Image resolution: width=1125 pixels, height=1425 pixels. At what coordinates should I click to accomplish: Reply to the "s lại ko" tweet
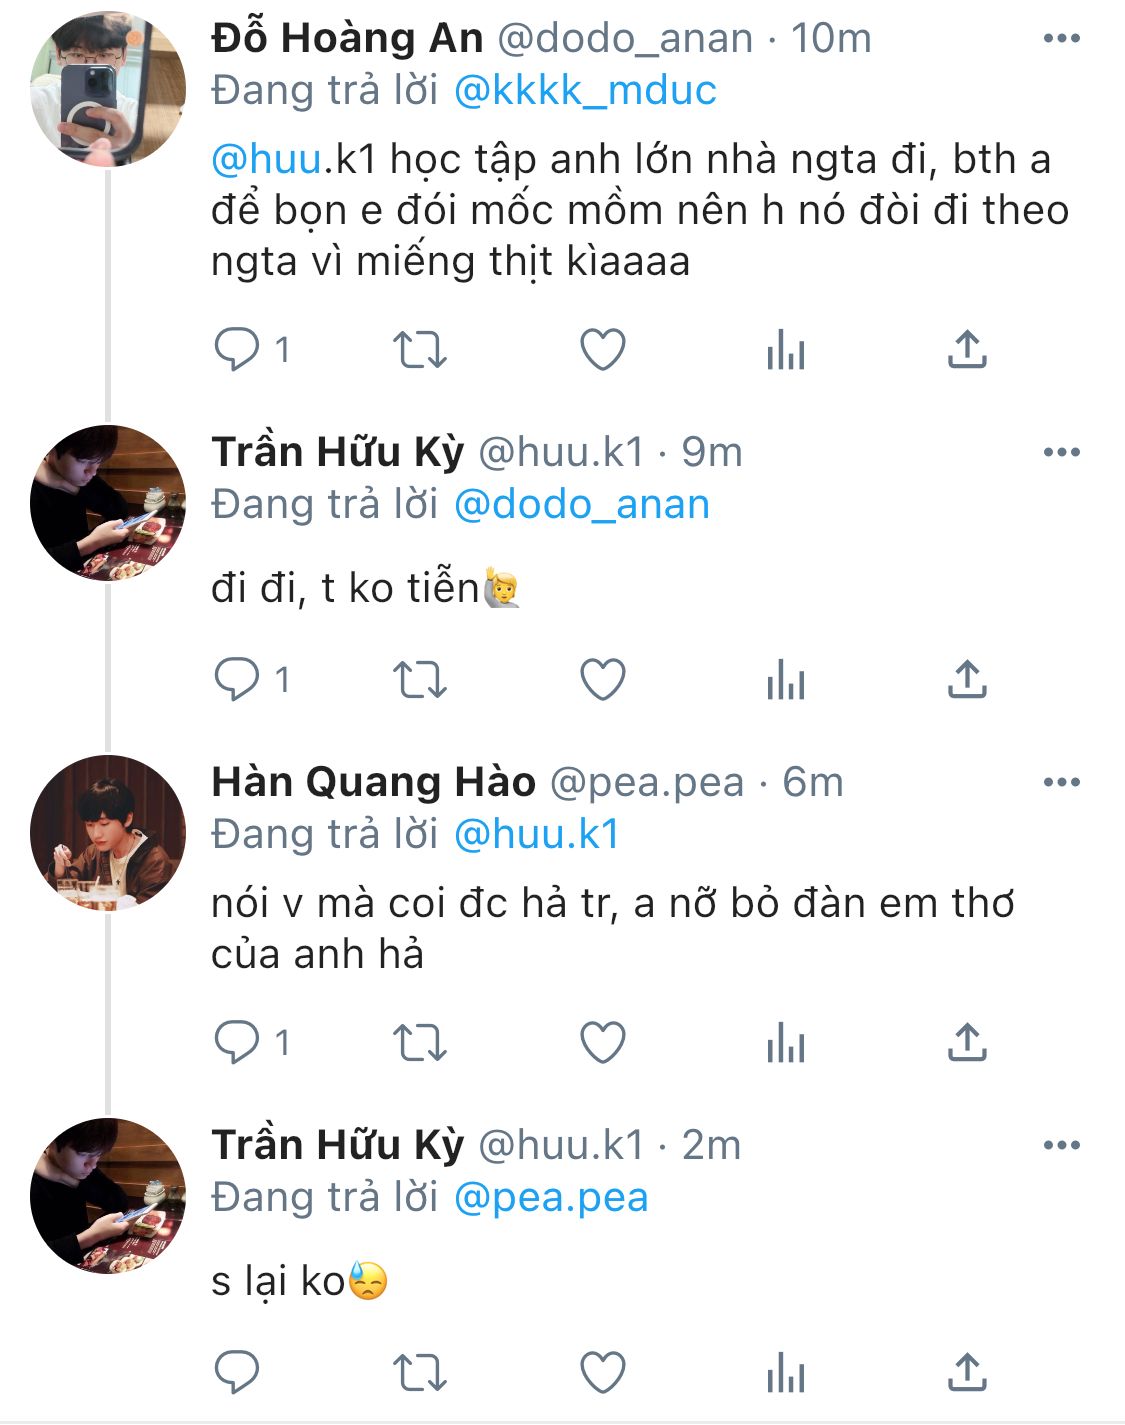(x=238, y=1372)
